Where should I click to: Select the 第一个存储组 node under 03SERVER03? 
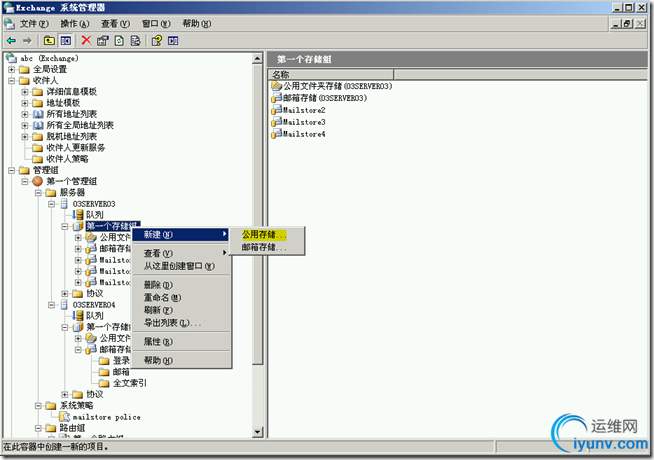113,226
